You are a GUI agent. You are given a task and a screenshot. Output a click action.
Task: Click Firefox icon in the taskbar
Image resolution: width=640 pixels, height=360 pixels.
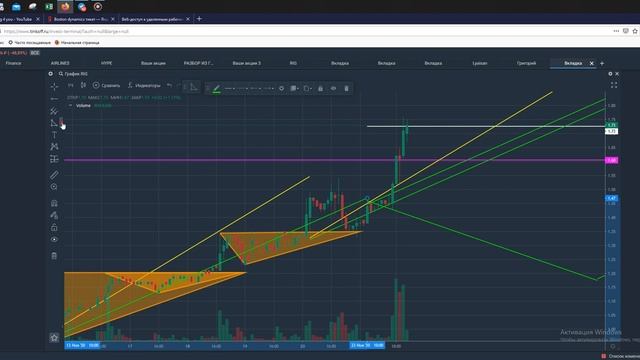(x=65, y=7)
